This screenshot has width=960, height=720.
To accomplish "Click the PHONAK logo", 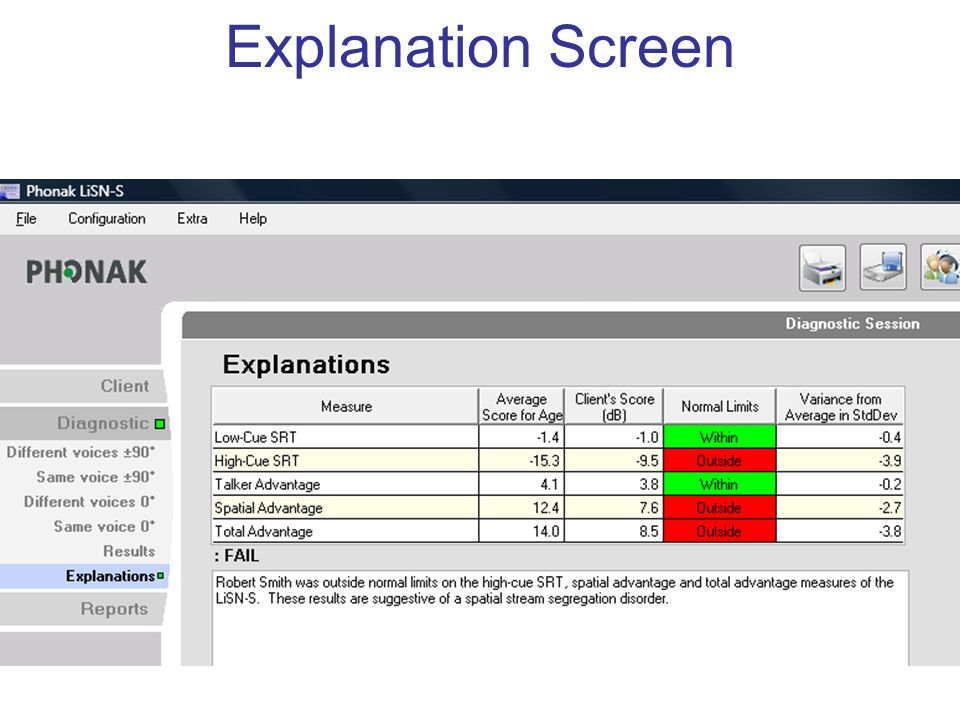I will click(86, 272).
